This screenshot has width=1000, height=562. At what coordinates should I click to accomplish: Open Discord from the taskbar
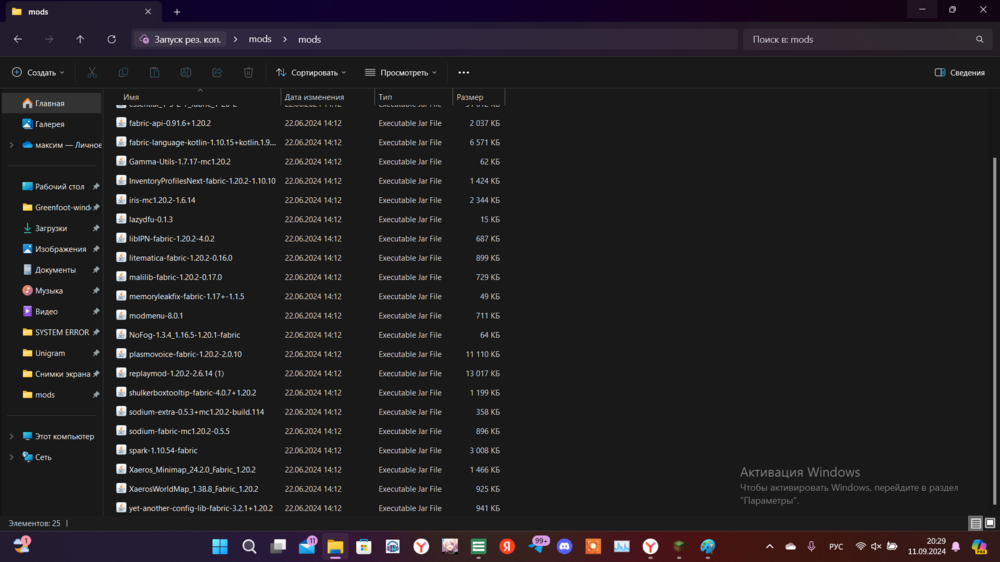click(564, 547)
